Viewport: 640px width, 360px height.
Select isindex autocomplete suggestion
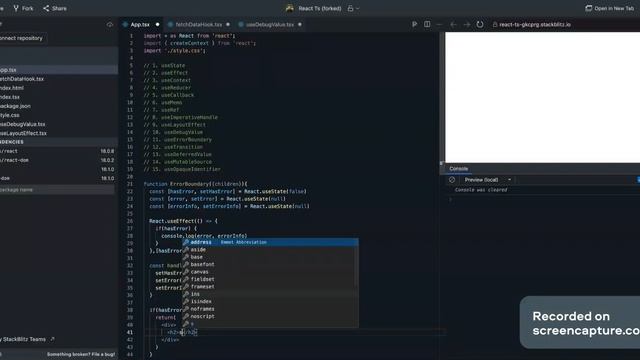pos(270,302)
